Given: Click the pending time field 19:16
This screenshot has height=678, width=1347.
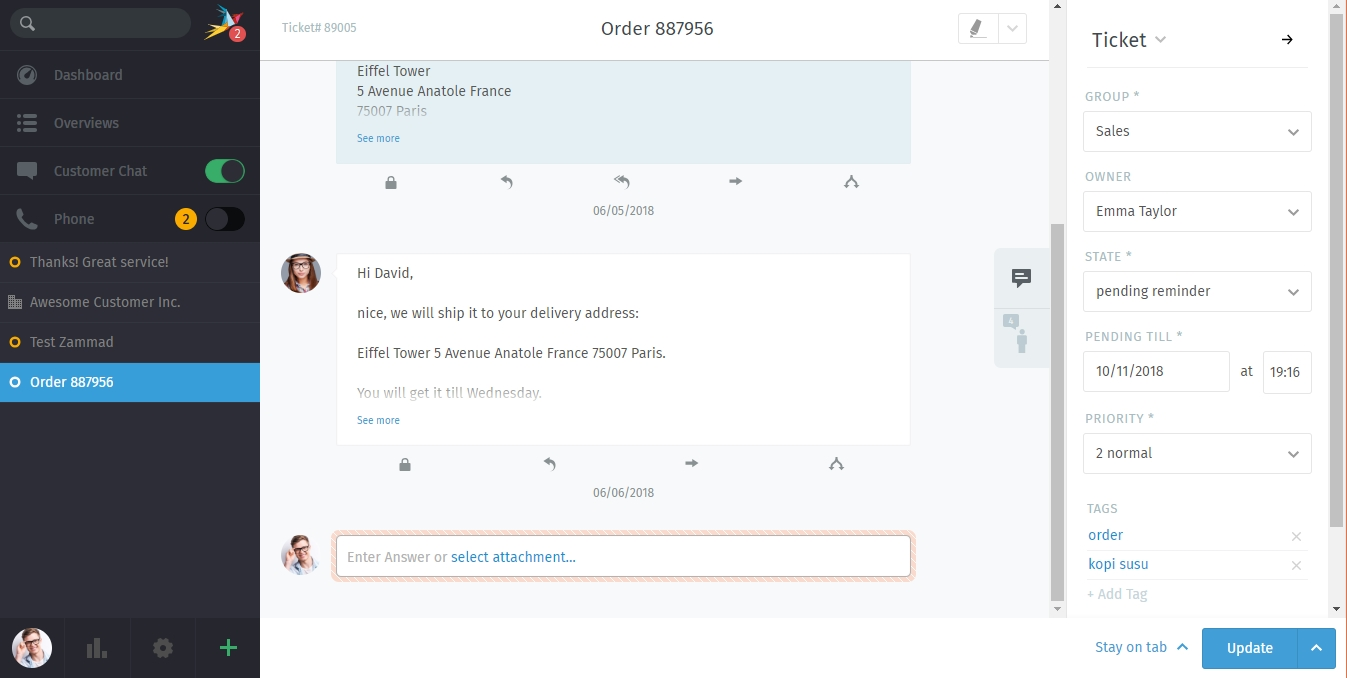Looking at the screenshot, I should (1287, 371).
